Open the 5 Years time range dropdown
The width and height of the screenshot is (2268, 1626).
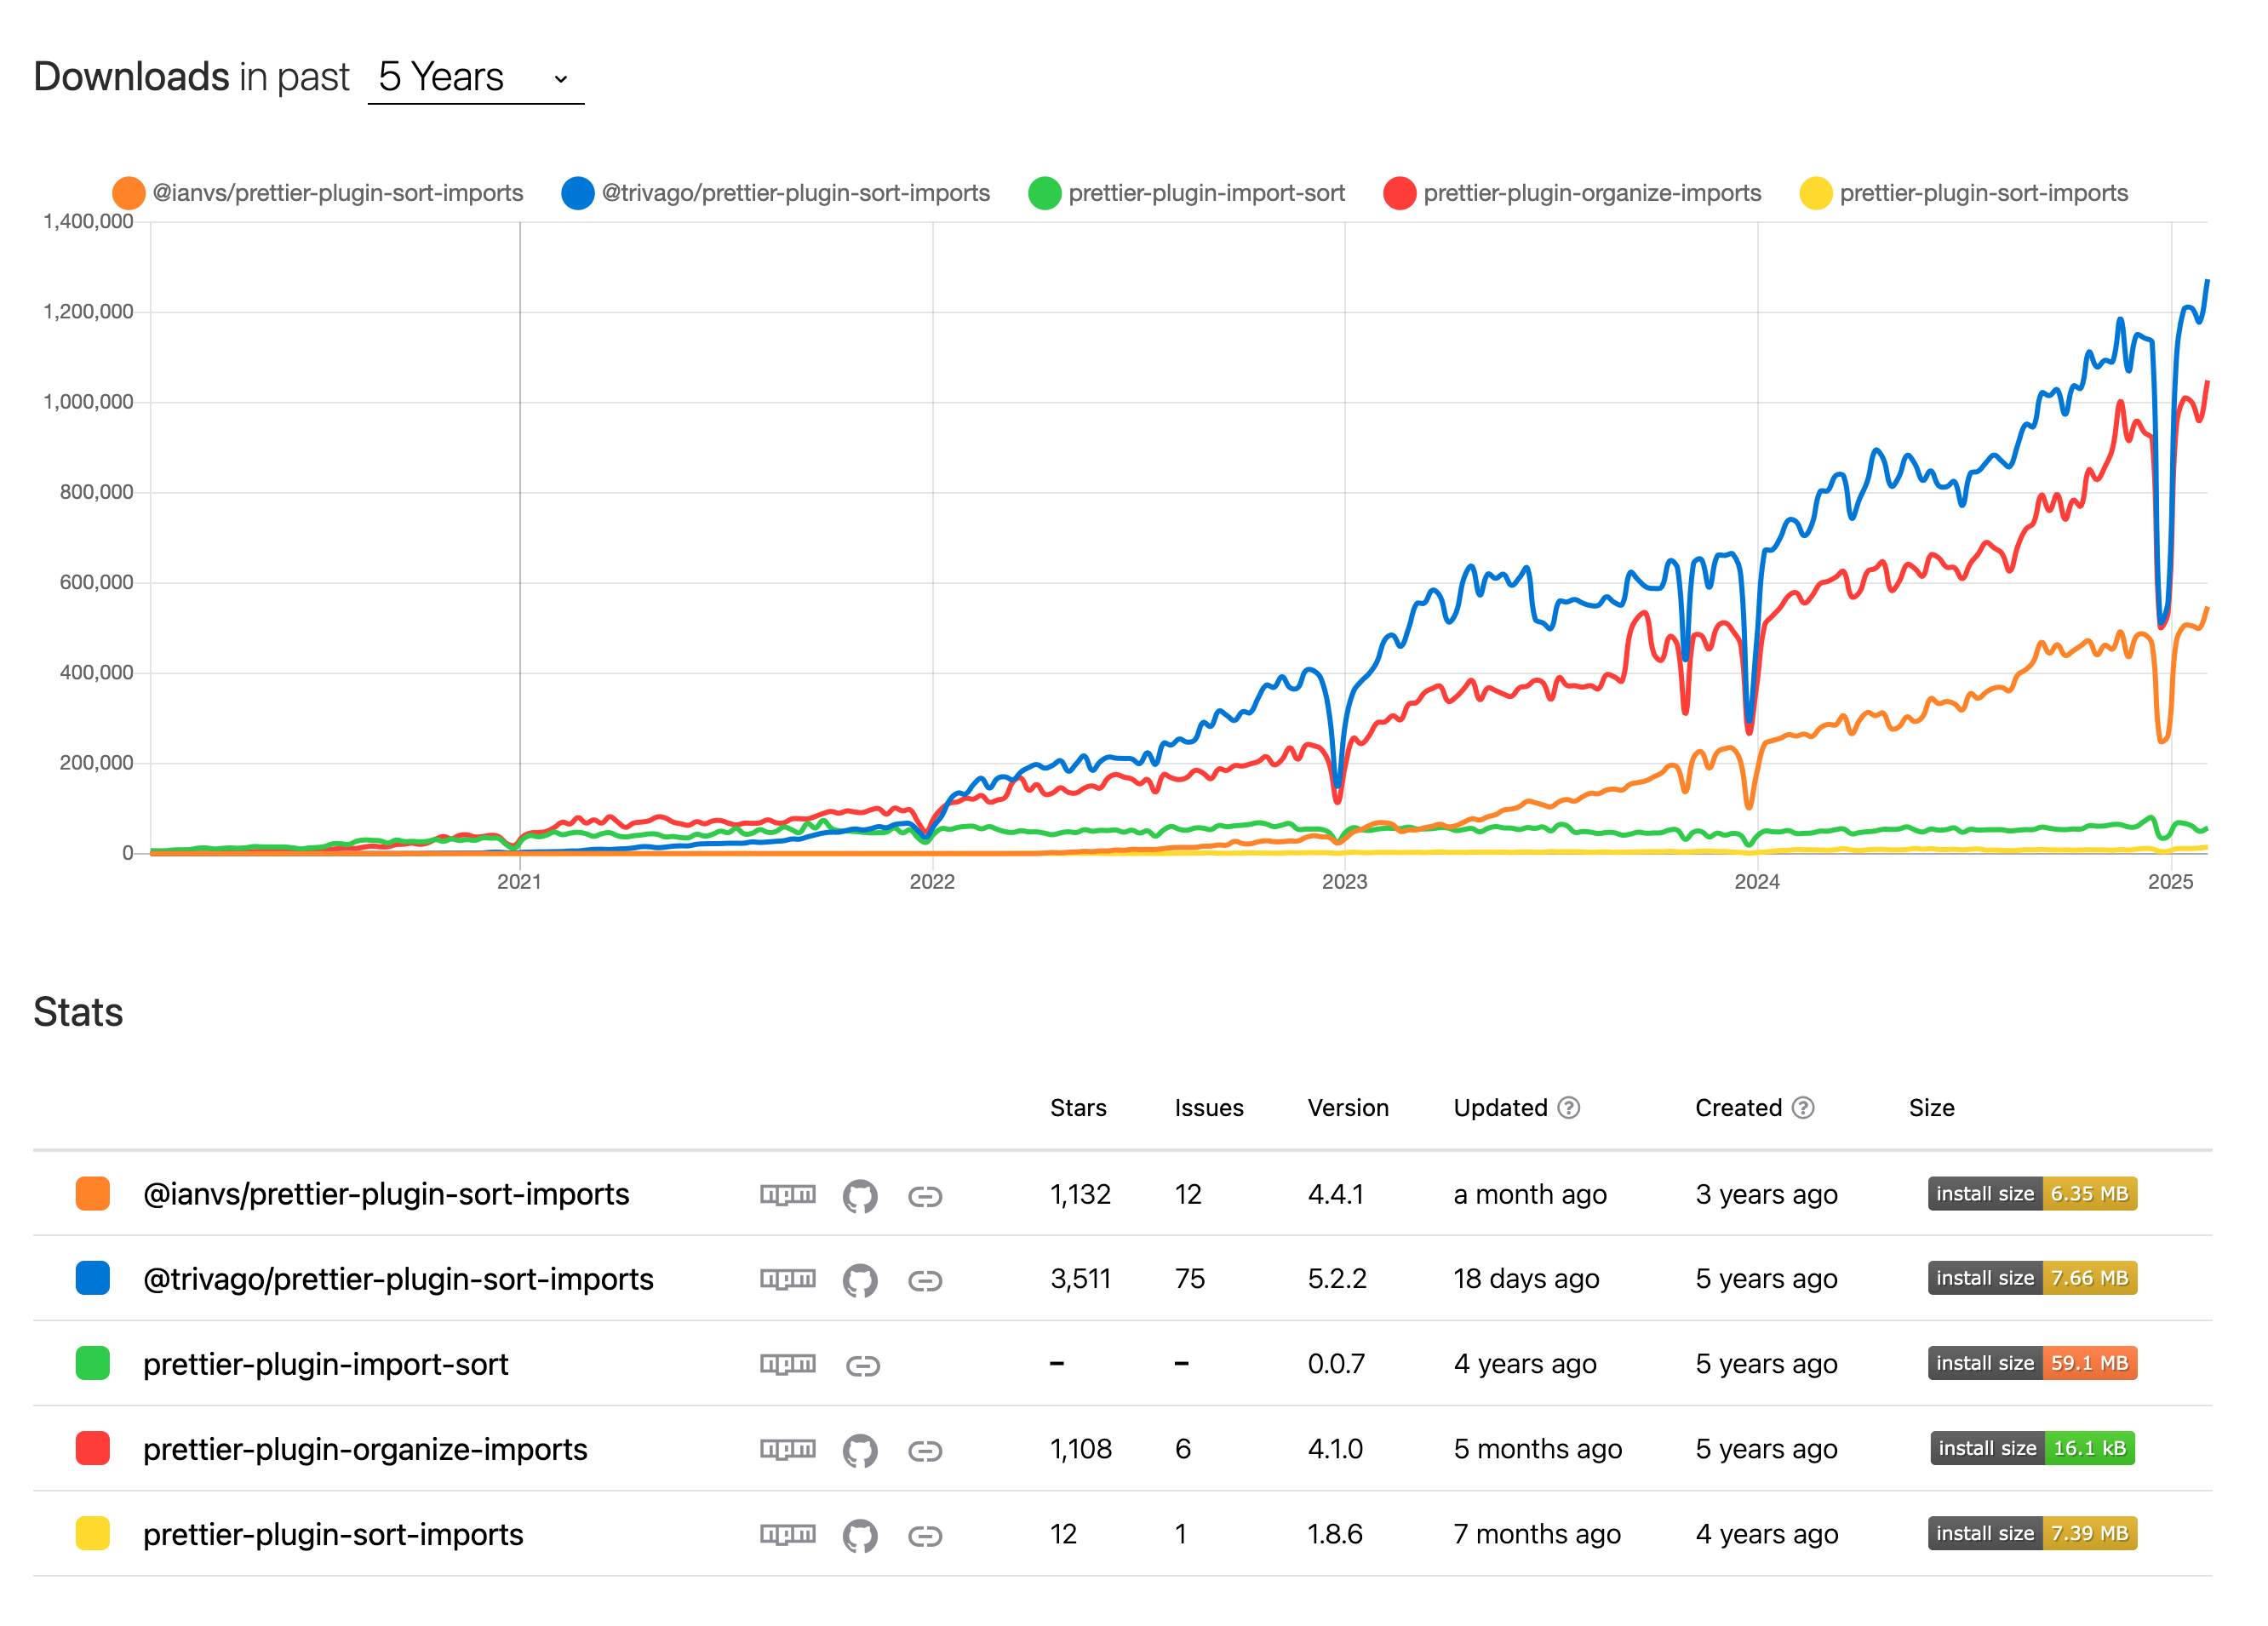tap(476, 77)
